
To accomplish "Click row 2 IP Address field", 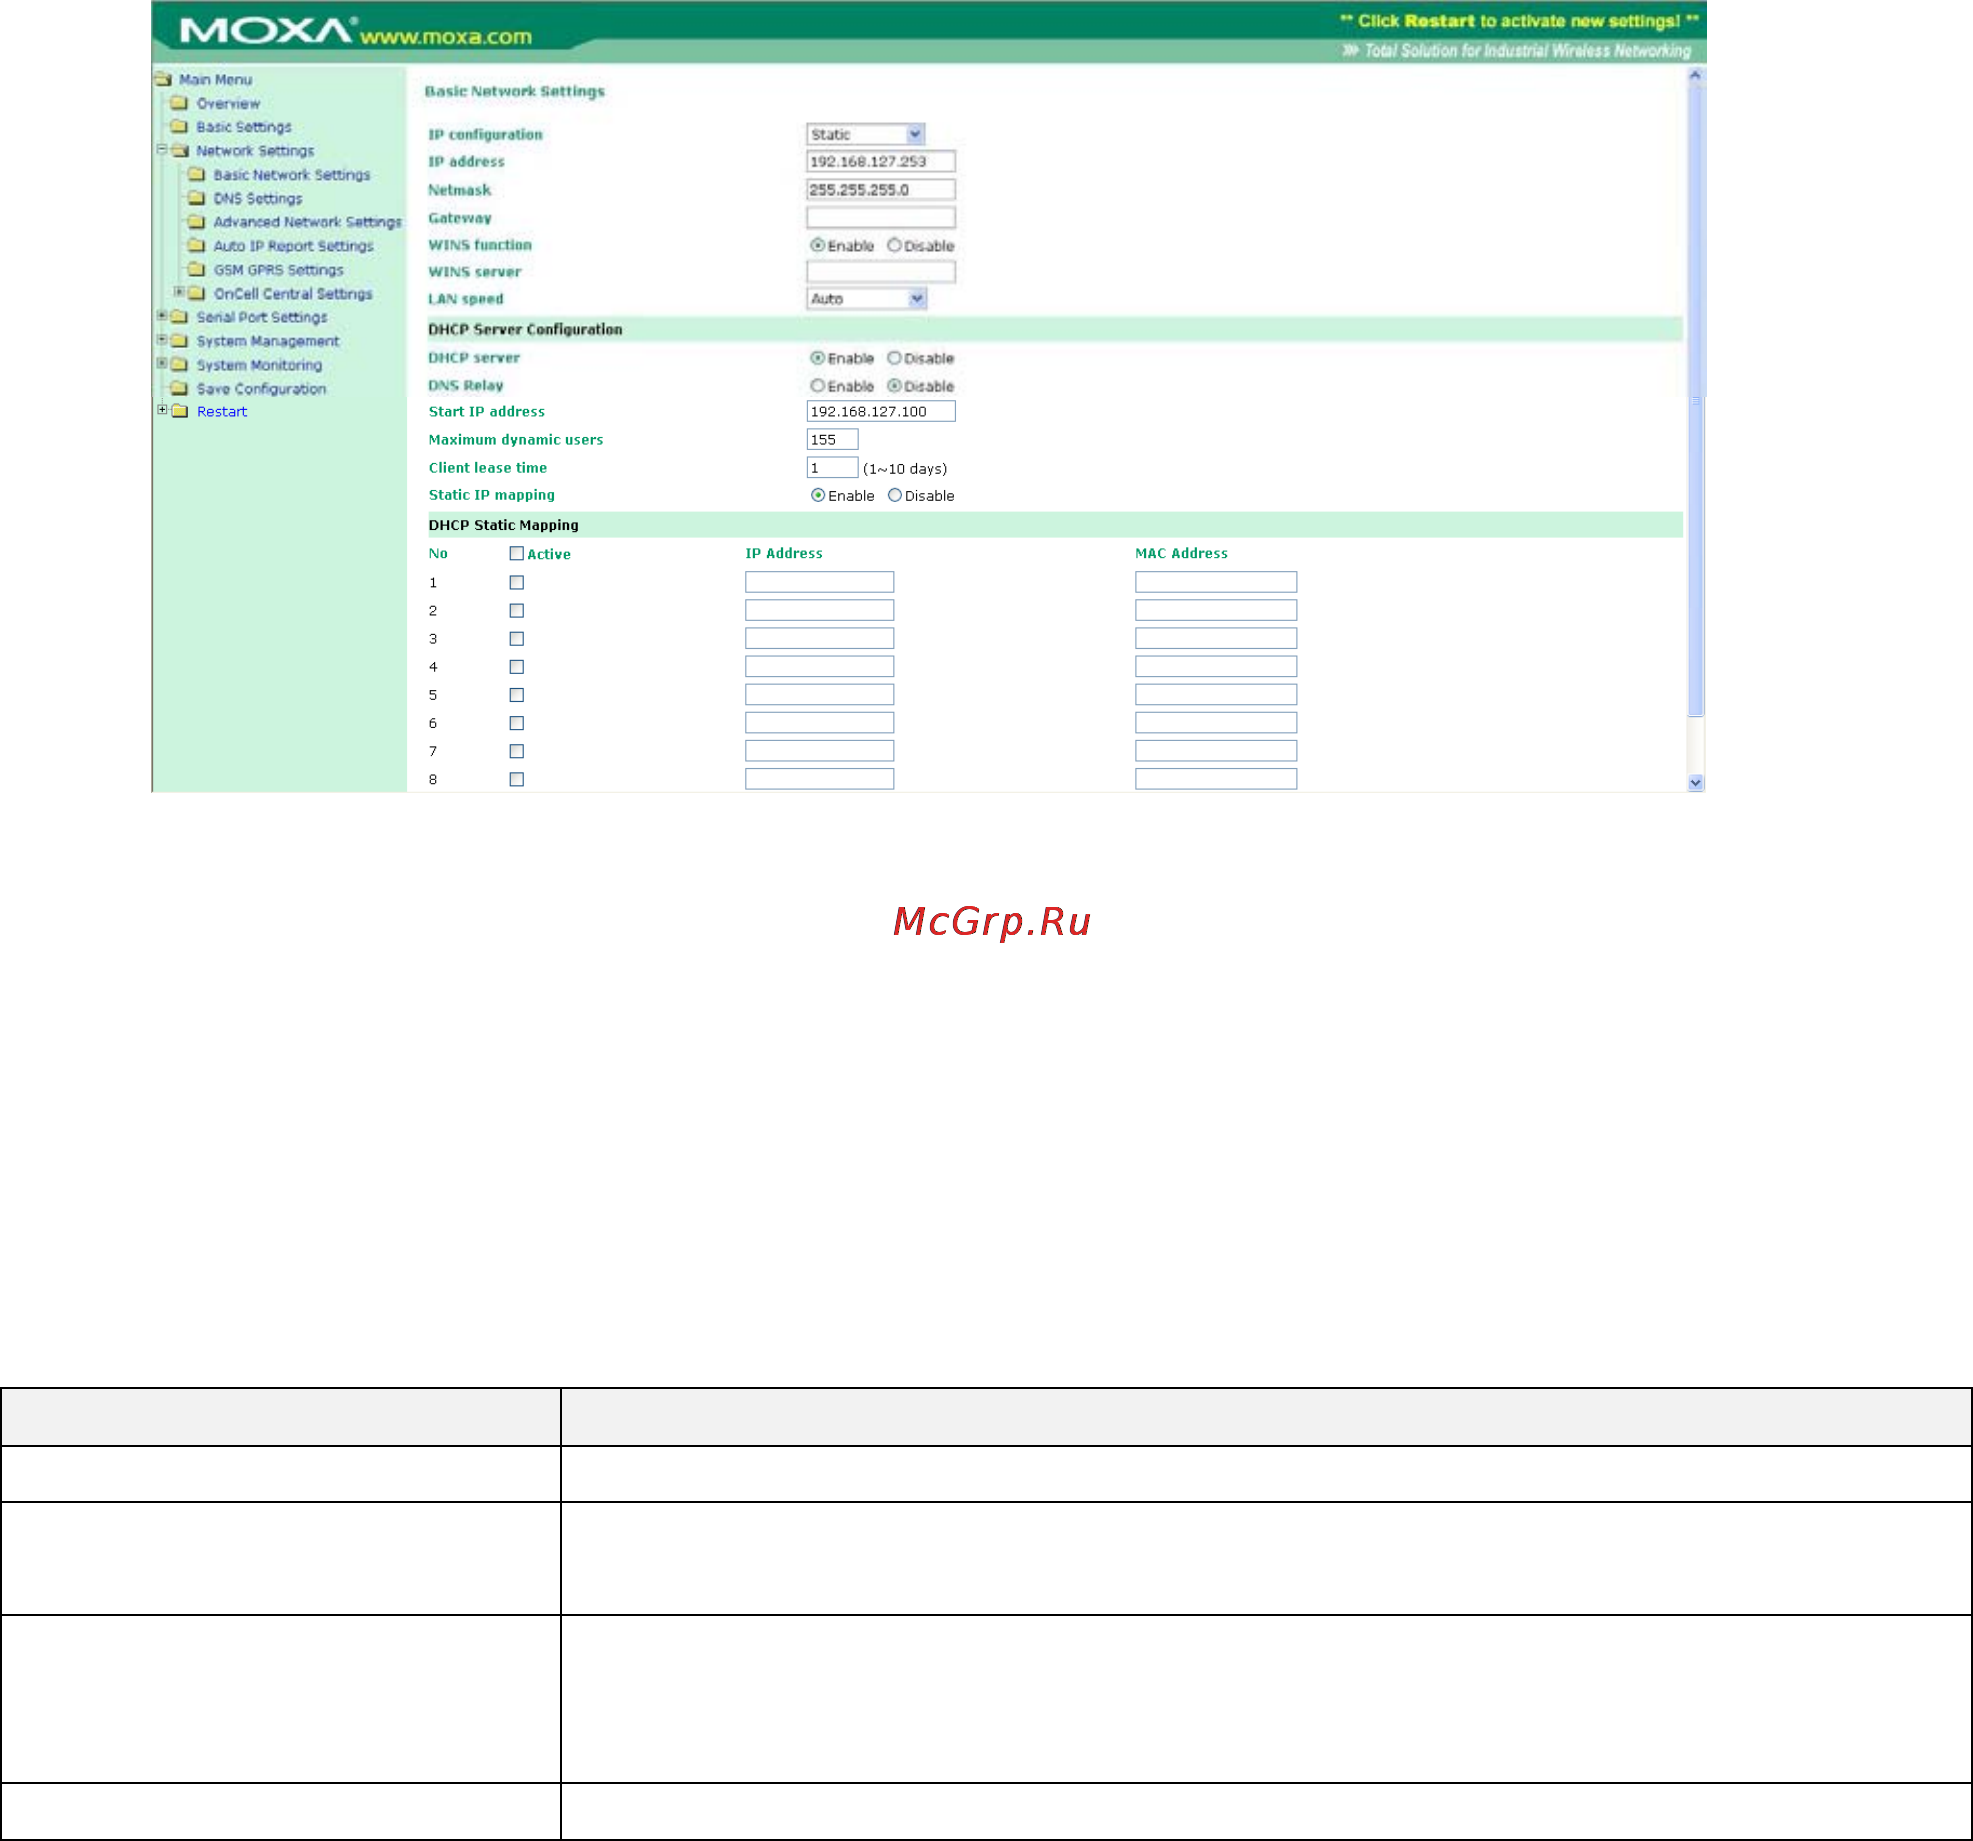I will [x=819, y=610].
